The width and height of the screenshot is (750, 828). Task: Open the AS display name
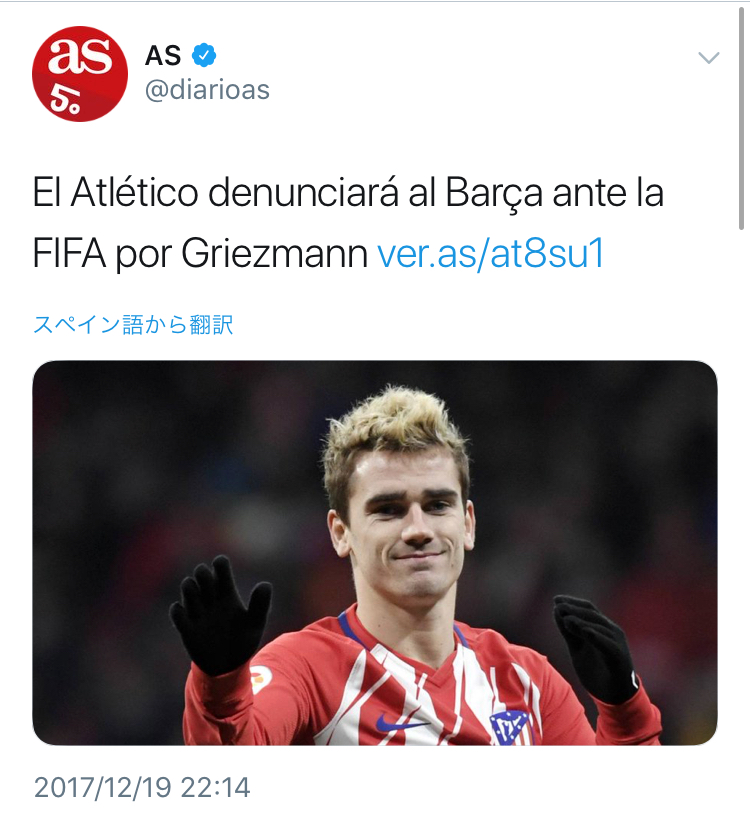(163, 55)
